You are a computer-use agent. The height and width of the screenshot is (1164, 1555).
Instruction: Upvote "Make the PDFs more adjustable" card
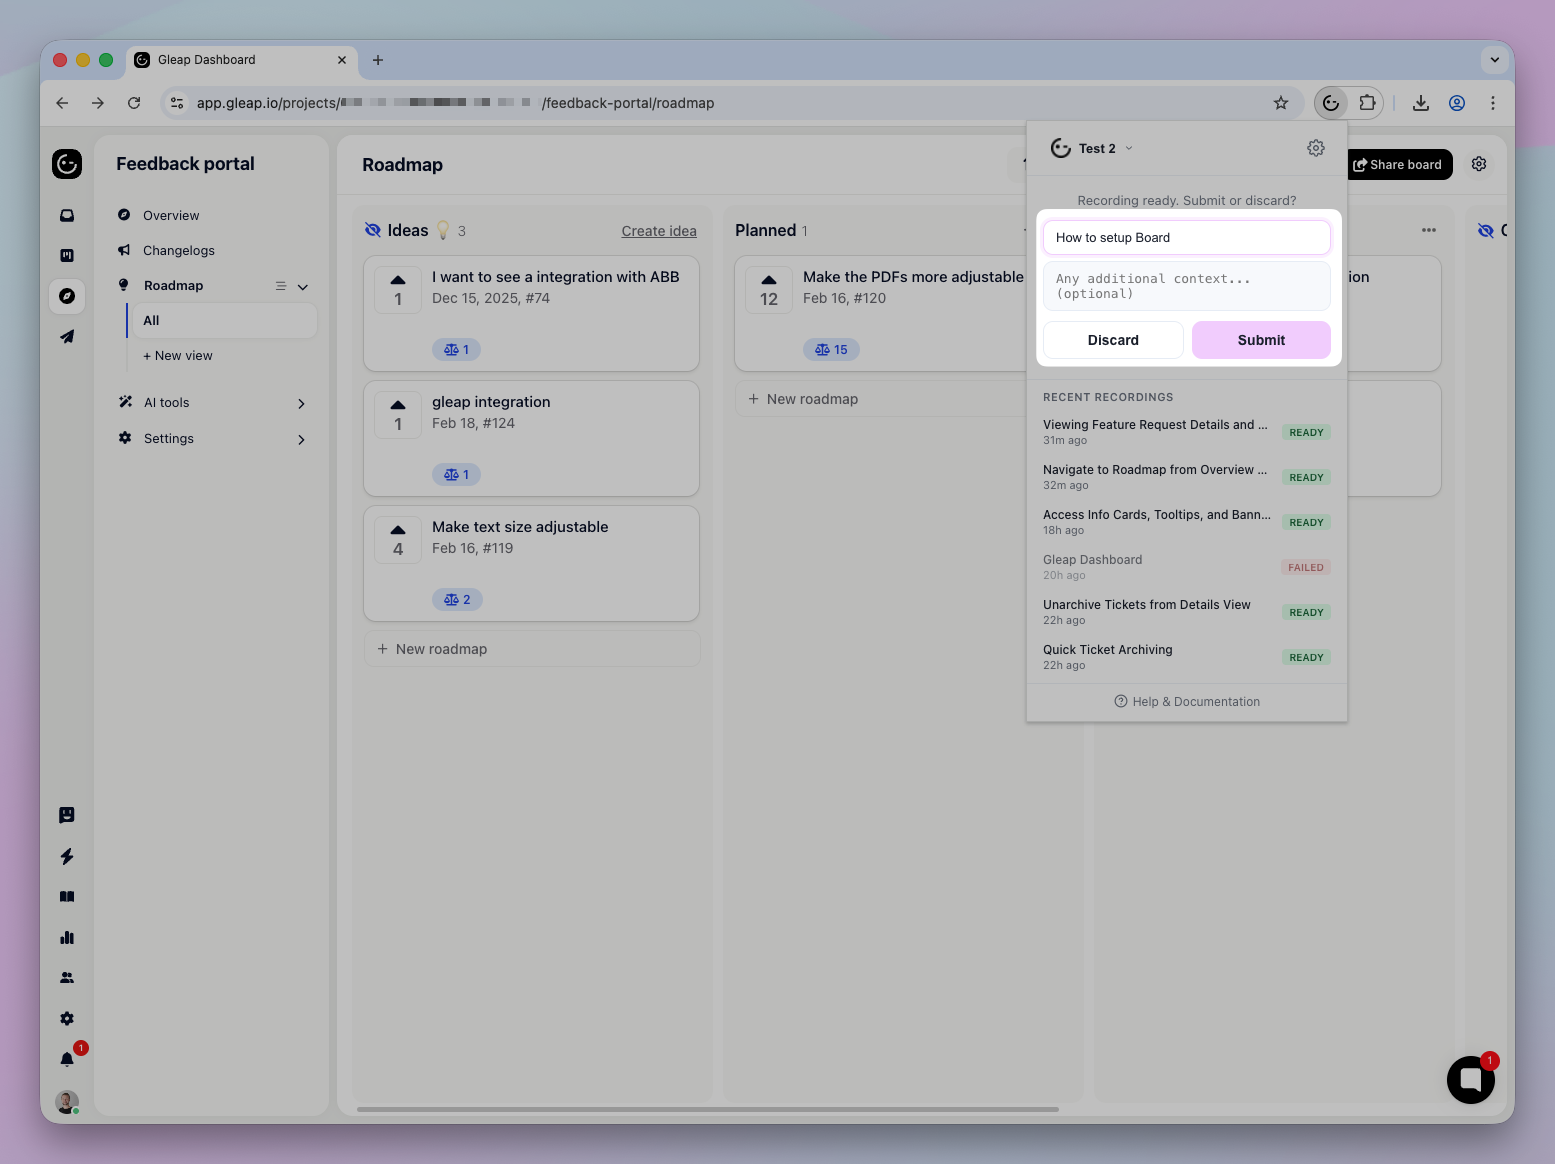point(769,290)
